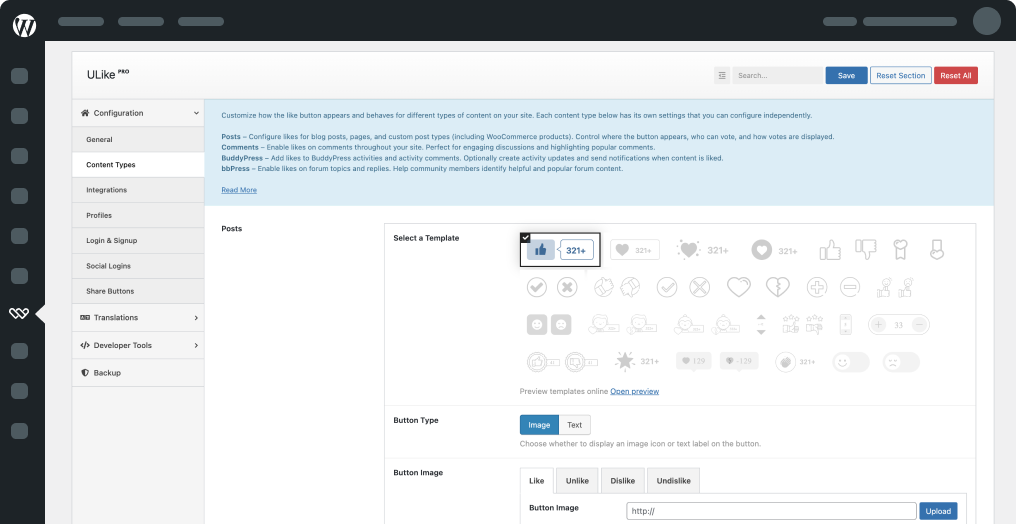Click plus on the 33 counter template
1016x524 pixels.
click(878, 325)
